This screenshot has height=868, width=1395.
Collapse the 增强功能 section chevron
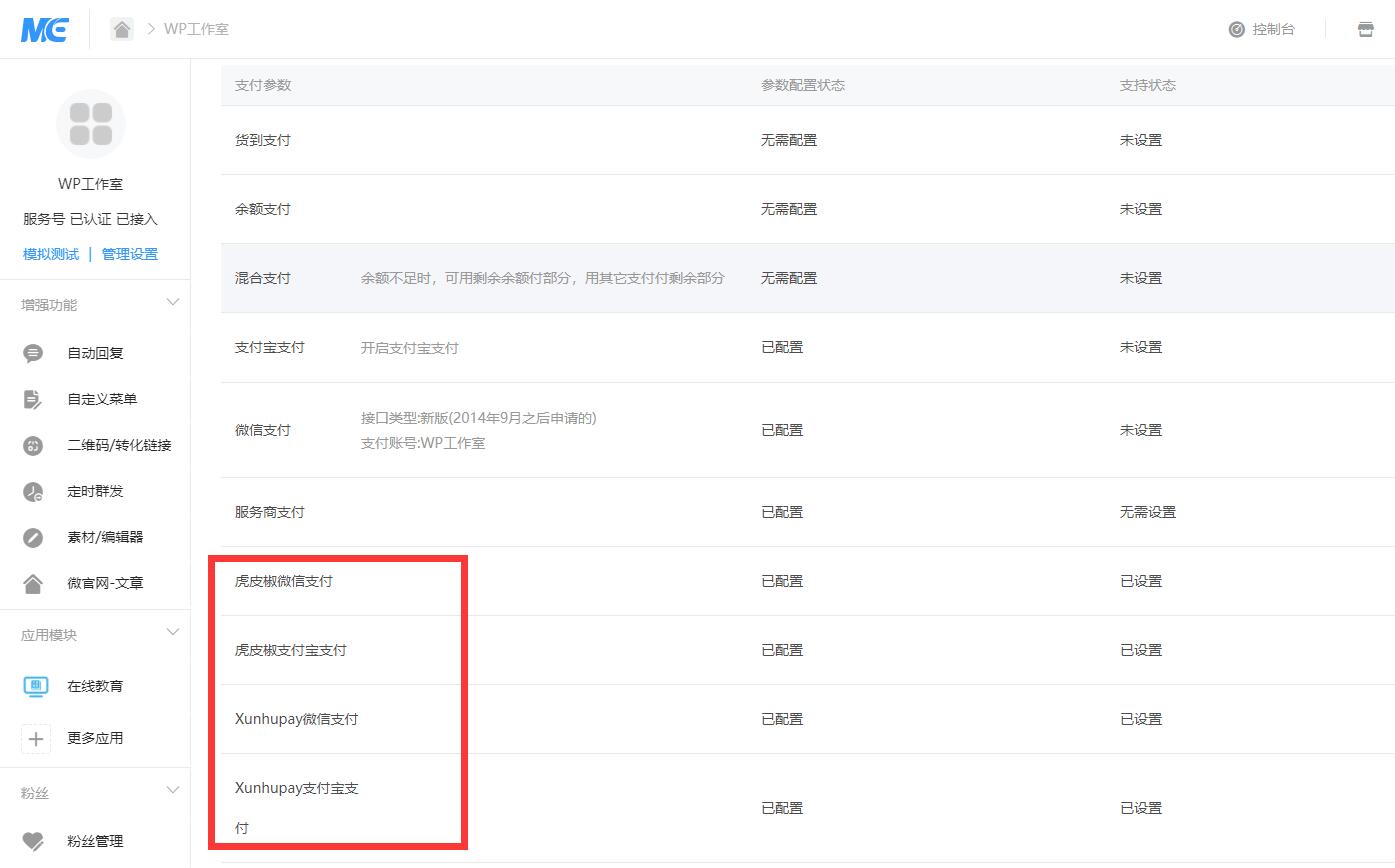pyautogui.click(x=172, y=303)
